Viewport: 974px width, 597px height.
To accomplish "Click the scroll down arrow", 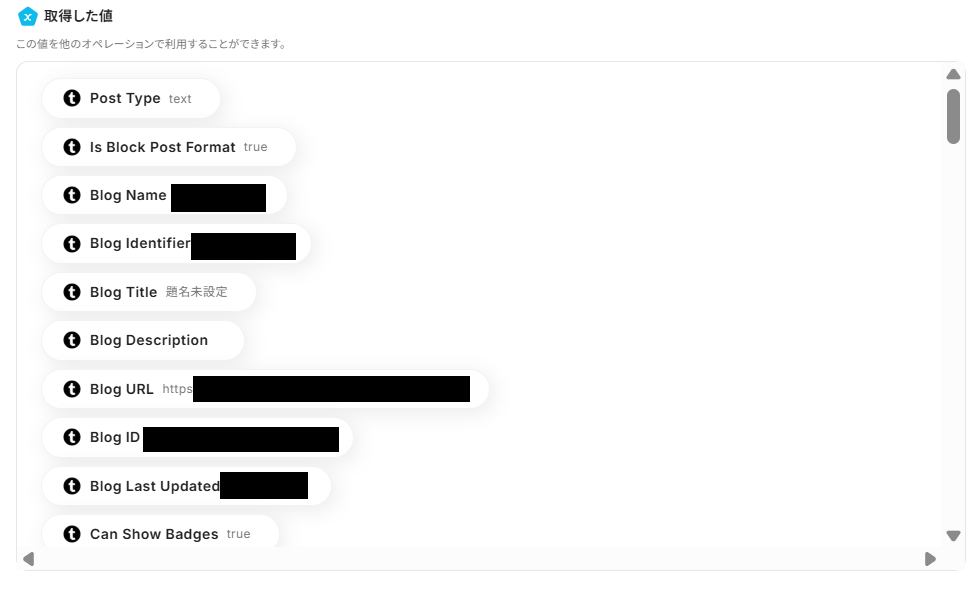I will [x=954, y=535].
